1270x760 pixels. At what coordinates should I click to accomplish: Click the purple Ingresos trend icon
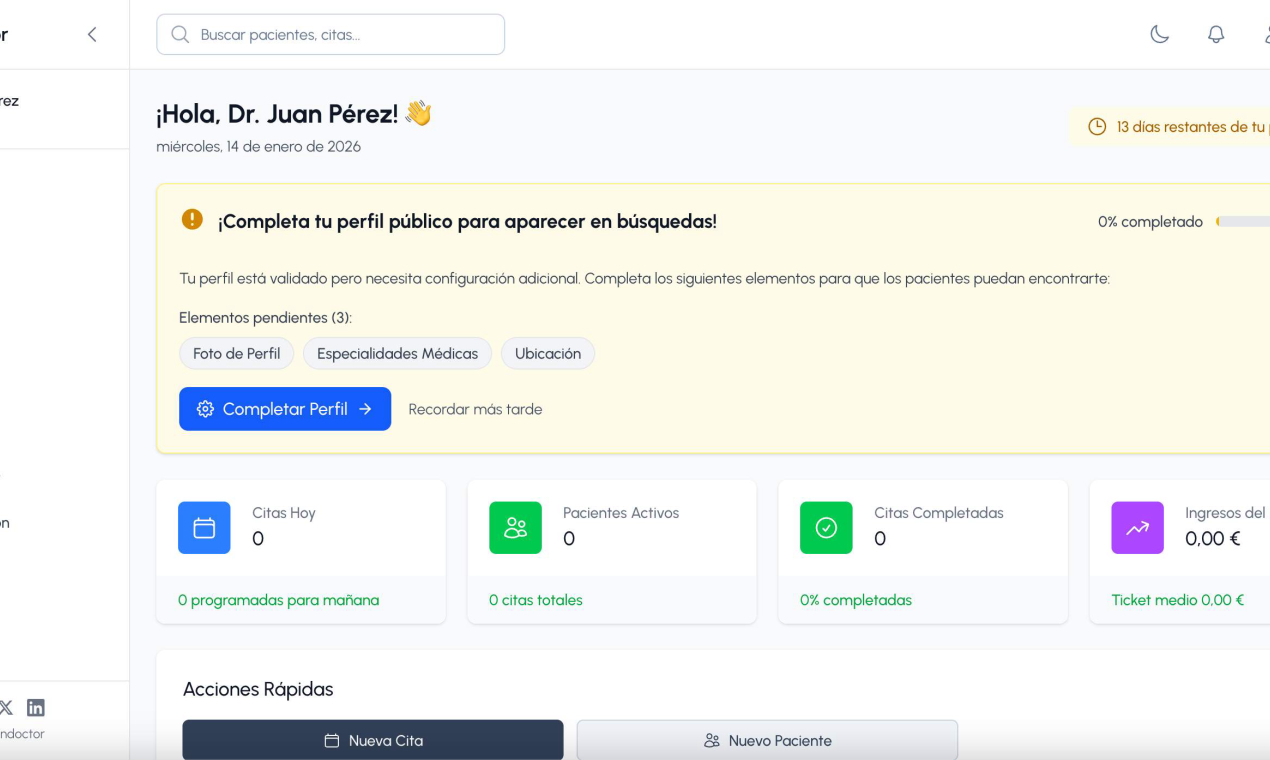[x=1137, y=528]
